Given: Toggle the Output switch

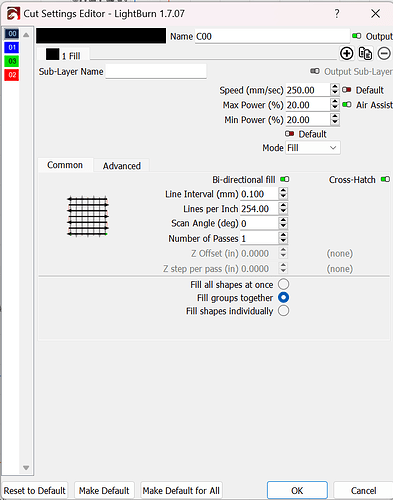Looking at the screenshot, I should (357, 36).
